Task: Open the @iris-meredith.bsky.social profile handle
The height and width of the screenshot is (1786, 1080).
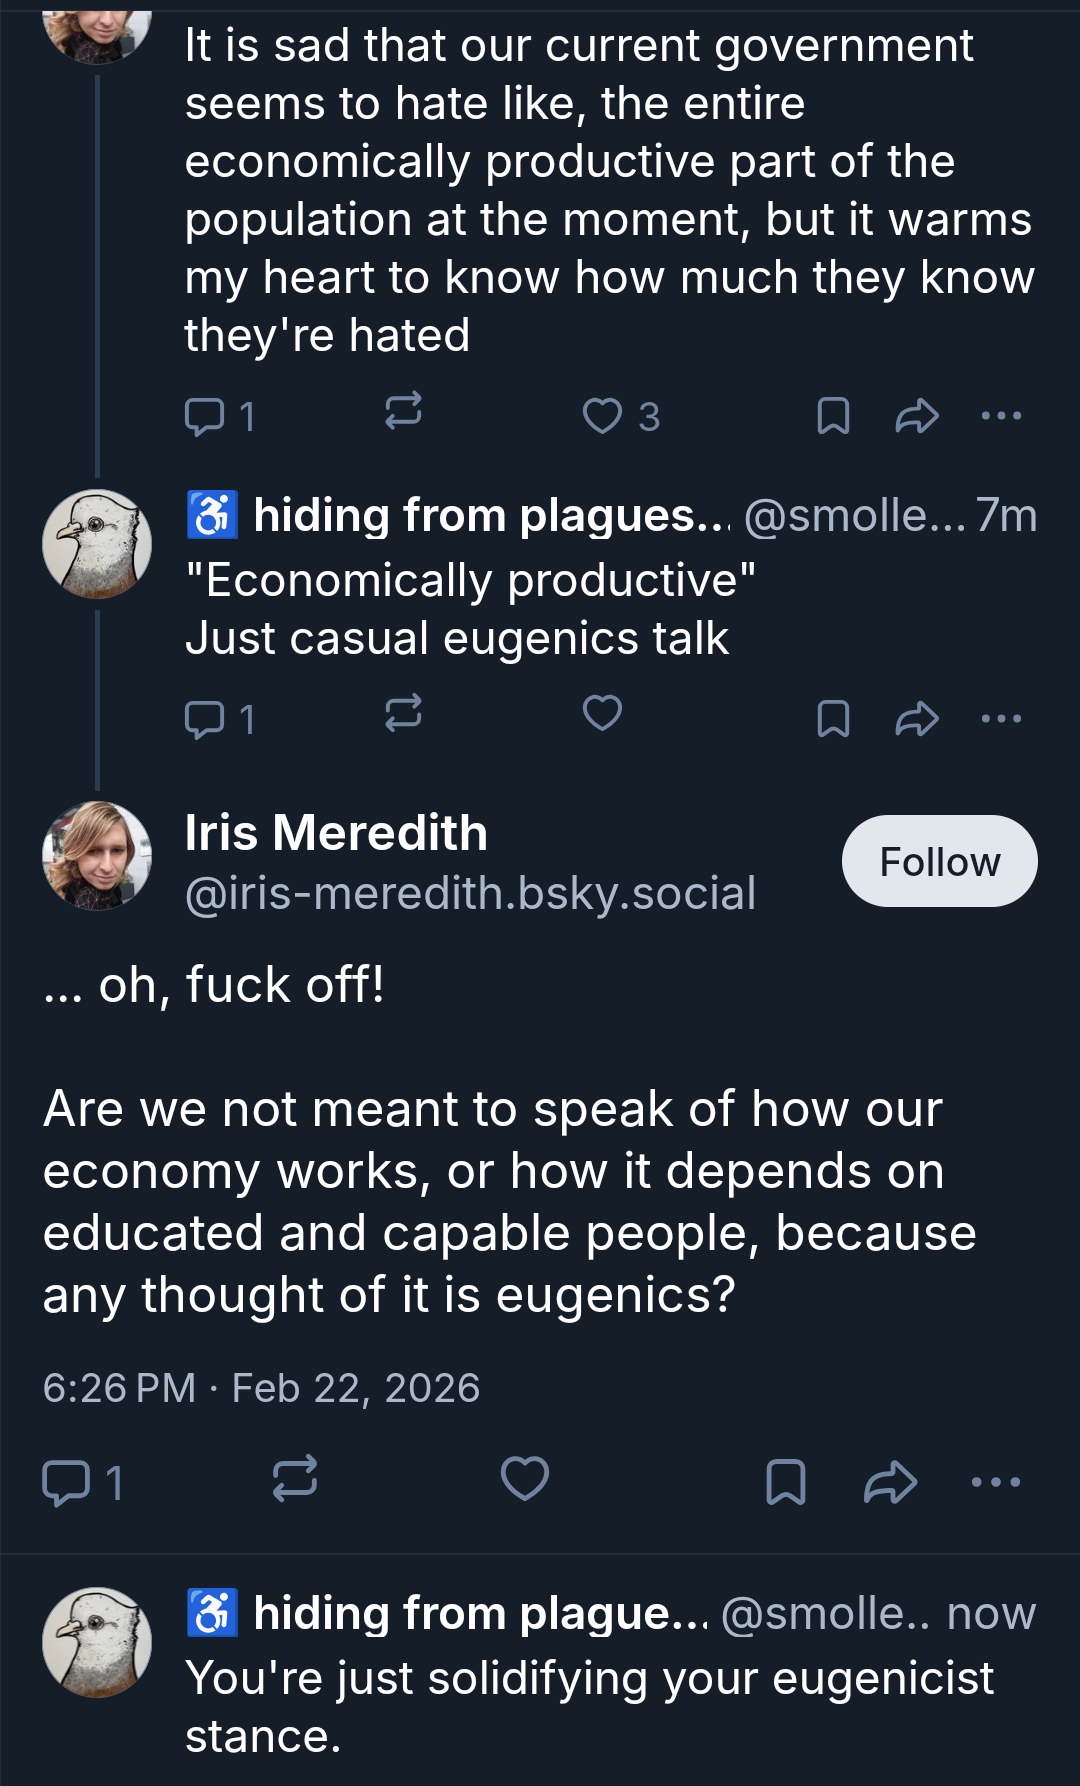Action: (x=470, y=893)
